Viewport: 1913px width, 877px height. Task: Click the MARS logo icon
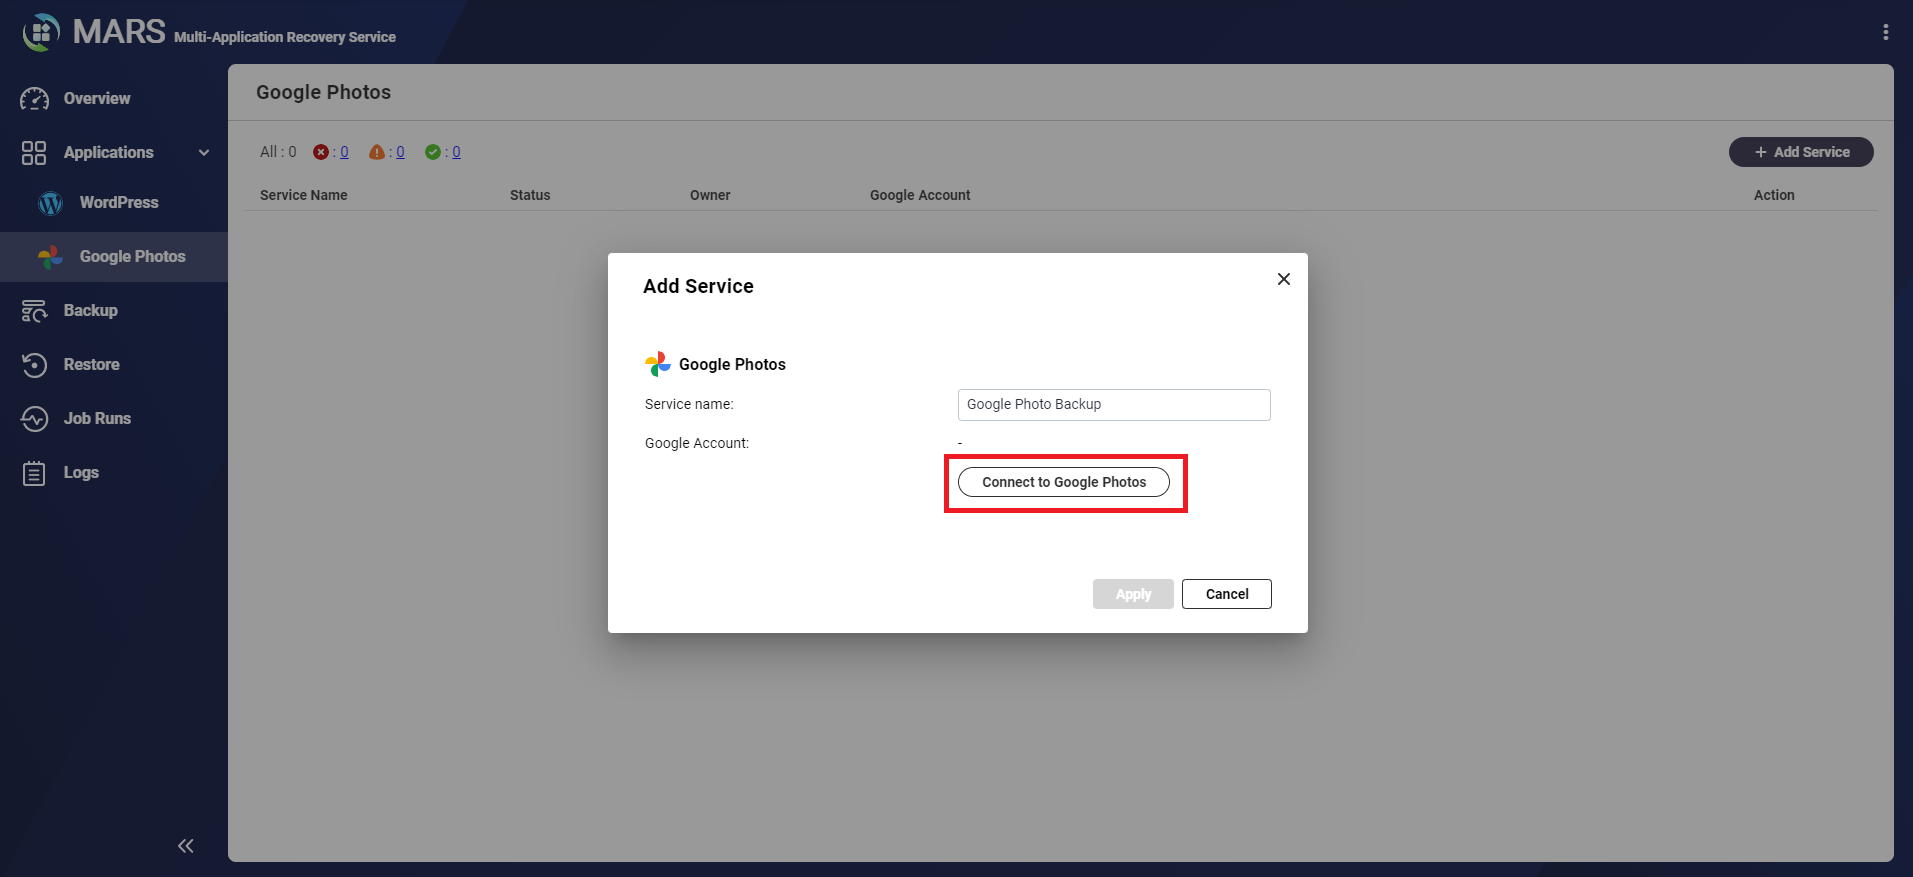41,32
